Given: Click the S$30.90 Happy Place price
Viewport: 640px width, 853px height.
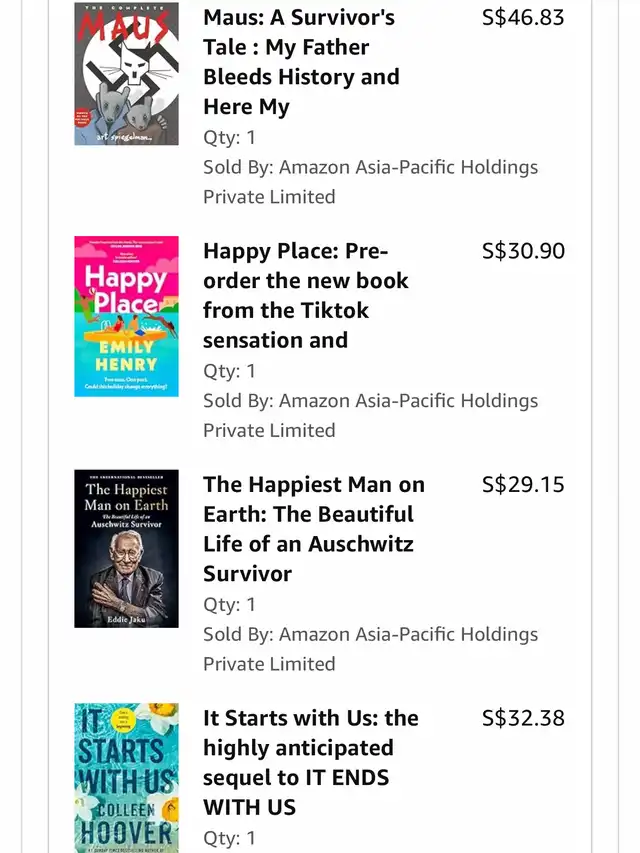Looking at the screenshot, I should [523, 251].
